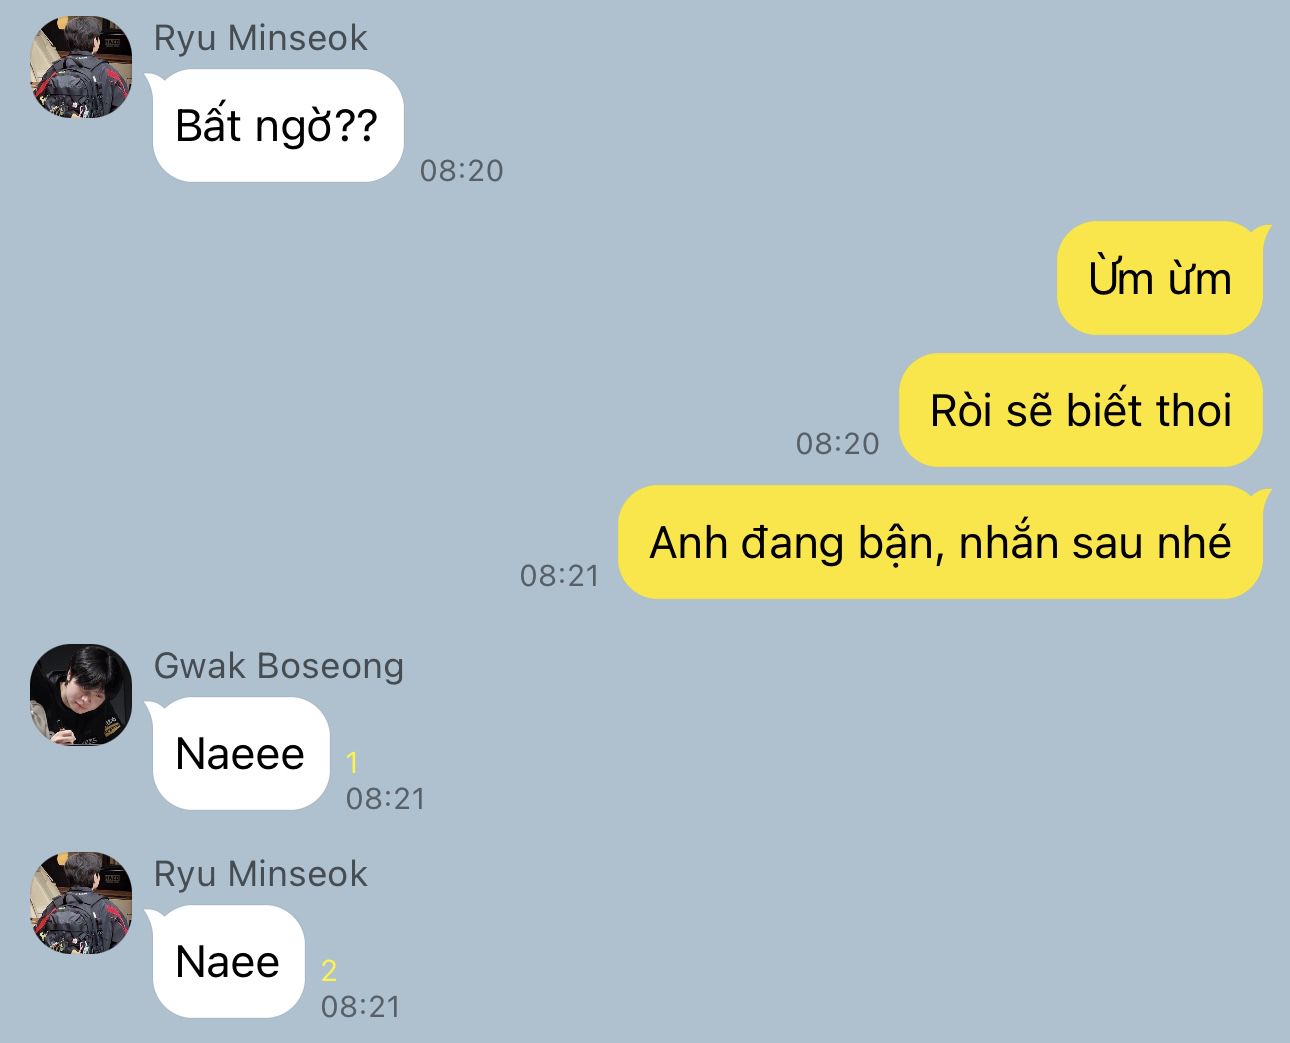Click the Ryu Minseok name at top

tap(260, 38)
